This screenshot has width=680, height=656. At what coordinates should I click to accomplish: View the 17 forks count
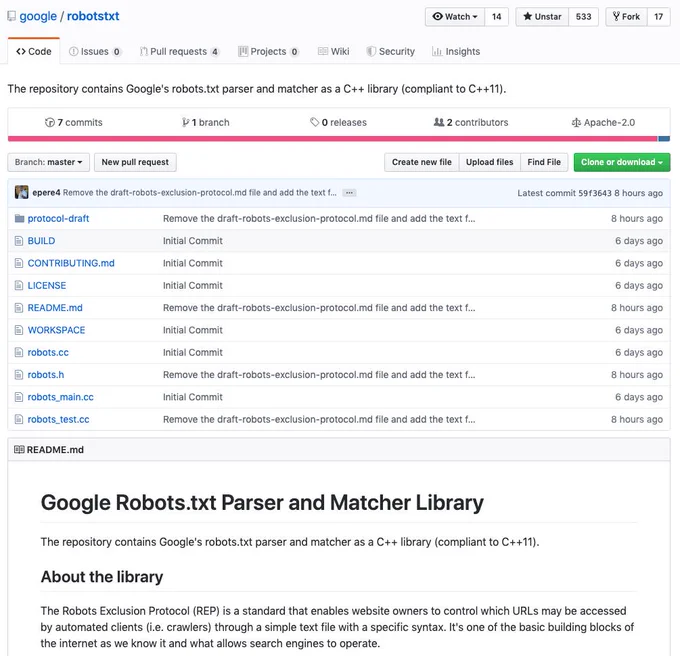[x=658, y=16]
